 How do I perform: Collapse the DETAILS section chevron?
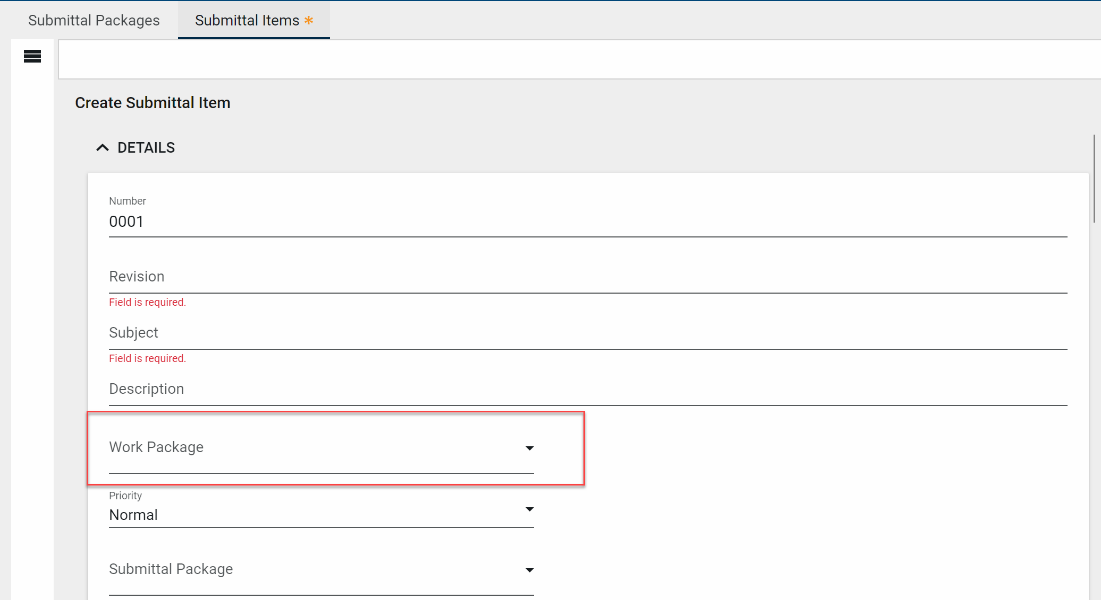pos(102,148)
